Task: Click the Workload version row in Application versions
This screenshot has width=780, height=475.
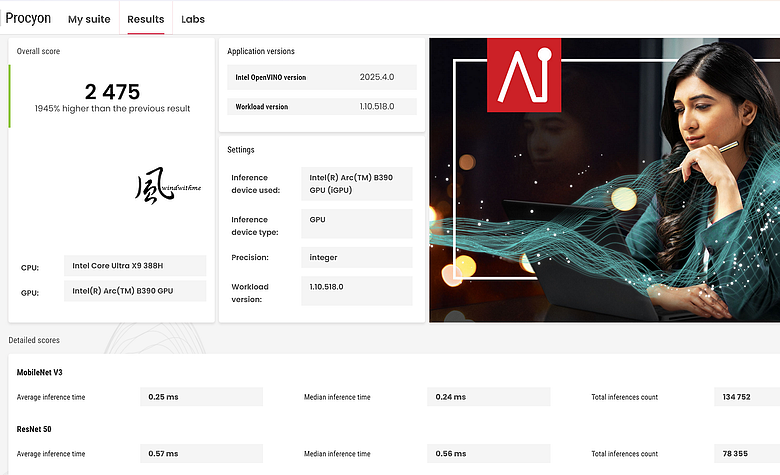Action: point(322,106)
